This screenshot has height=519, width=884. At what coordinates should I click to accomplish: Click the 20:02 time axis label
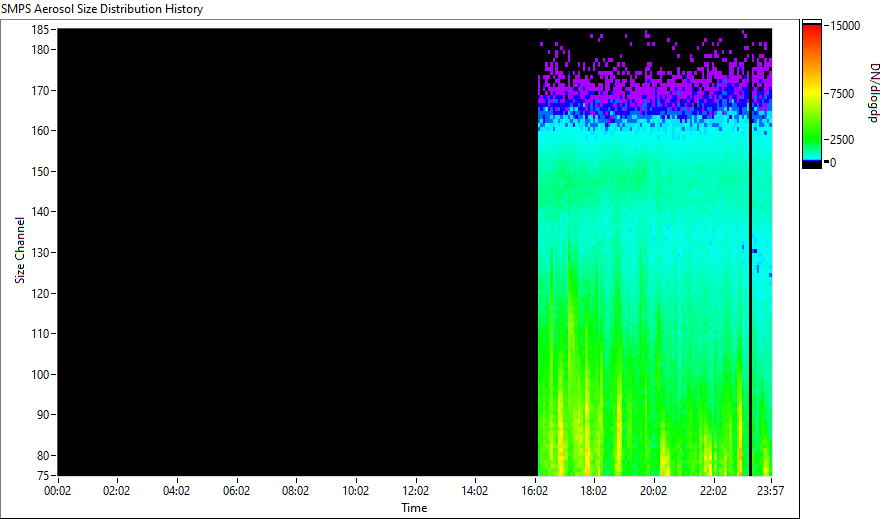[x=653, y=491]
